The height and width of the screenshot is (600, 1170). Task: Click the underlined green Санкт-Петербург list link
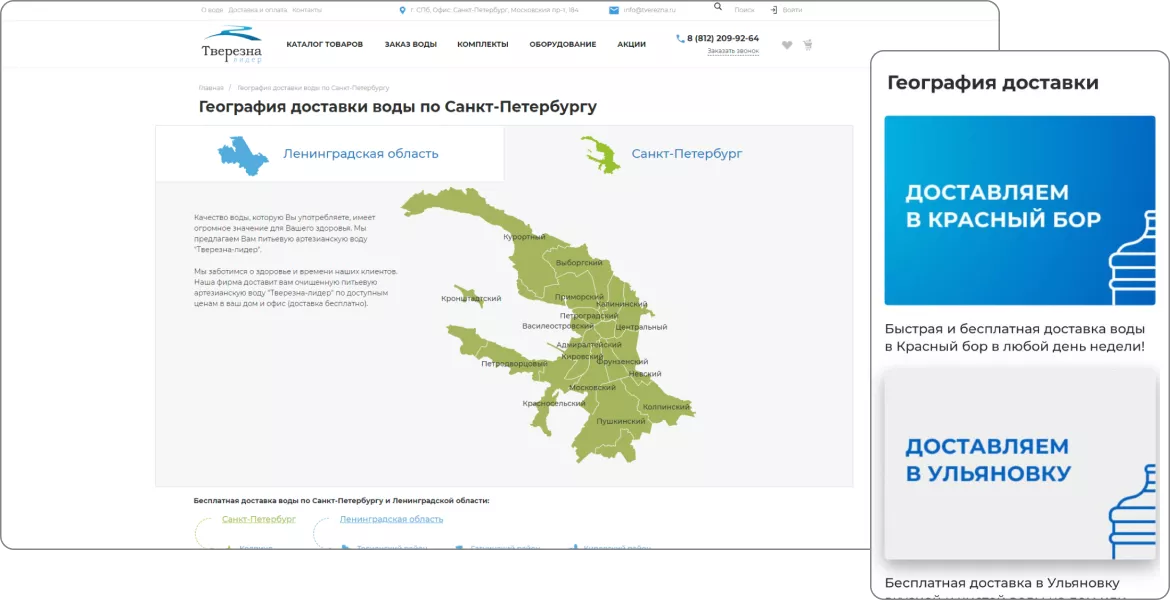tap(259, 519)
